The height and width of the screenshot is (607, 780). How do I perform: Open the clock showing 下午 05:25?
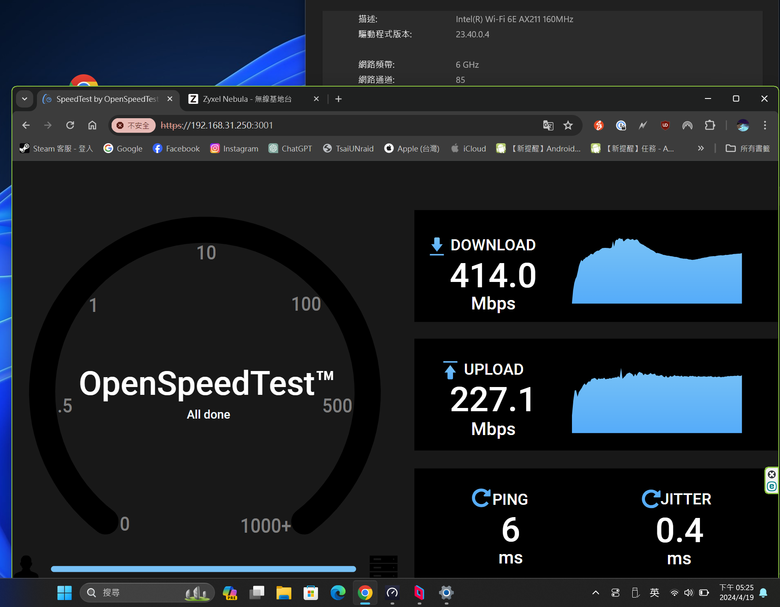736,593
